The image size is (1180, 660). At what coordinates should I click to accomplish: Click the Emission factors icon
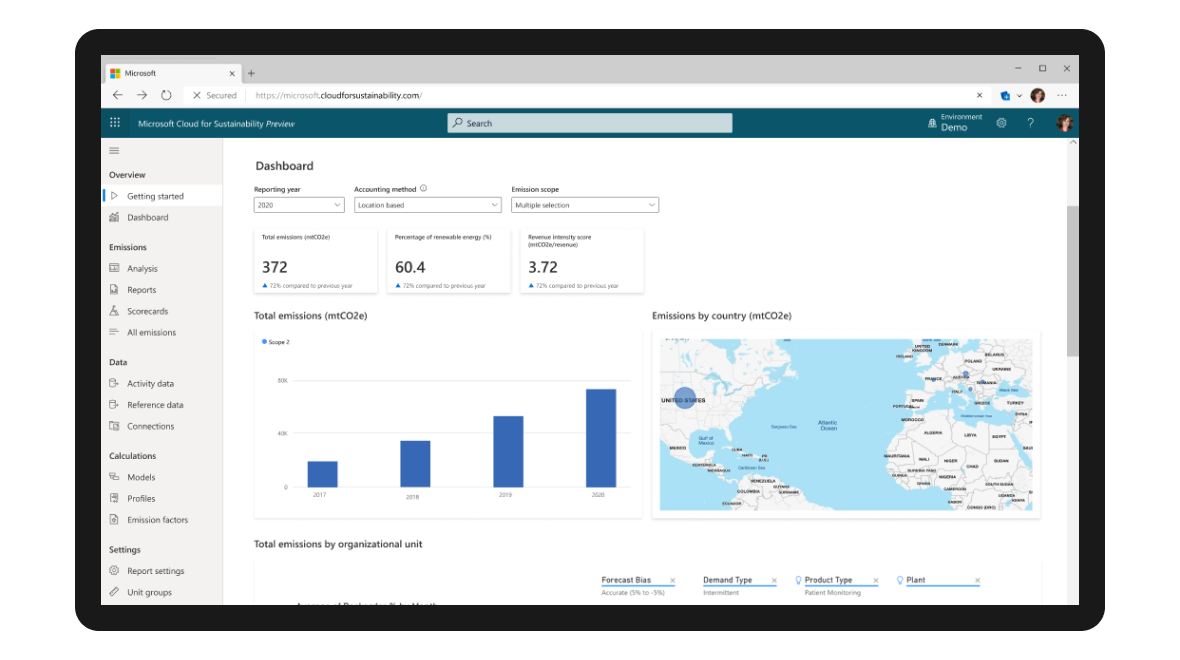(114, 520)
